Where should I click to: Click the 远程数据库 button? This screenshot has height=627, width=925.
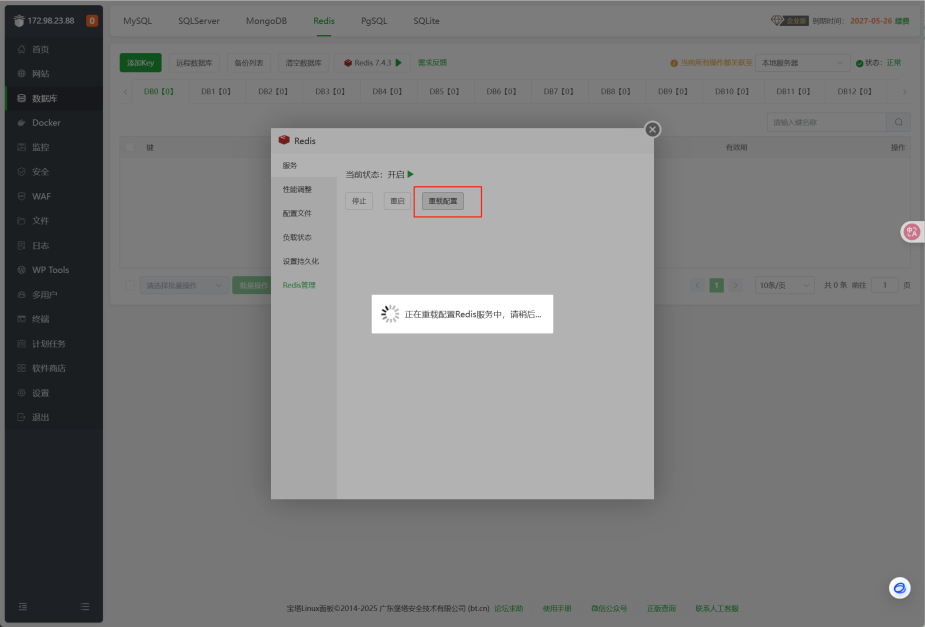[194, 63]
